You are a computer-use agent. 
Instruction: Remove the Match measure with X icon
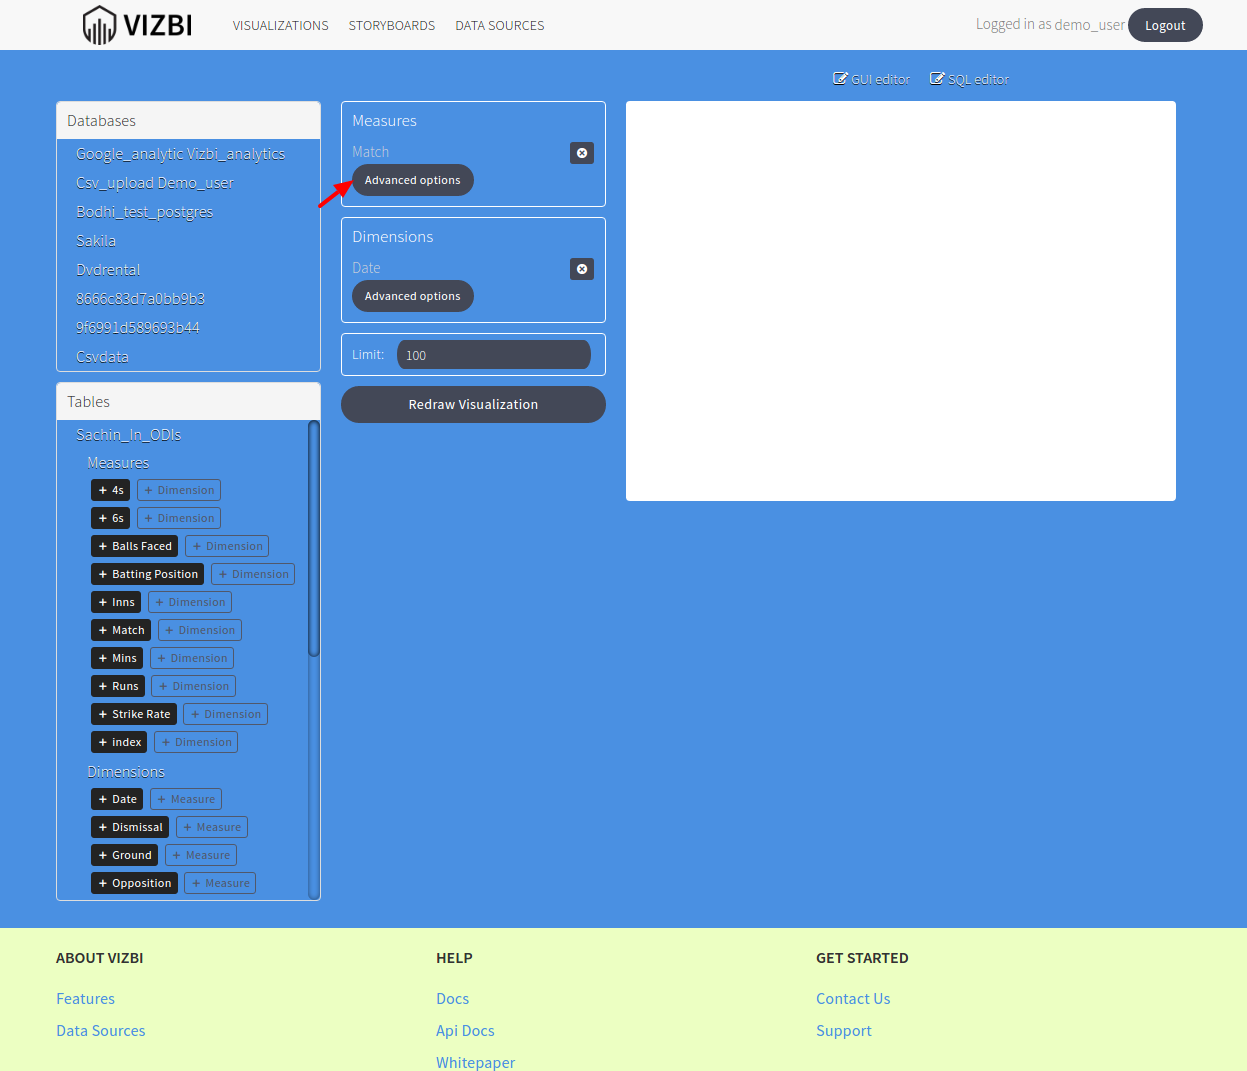(x=582, y=153)
